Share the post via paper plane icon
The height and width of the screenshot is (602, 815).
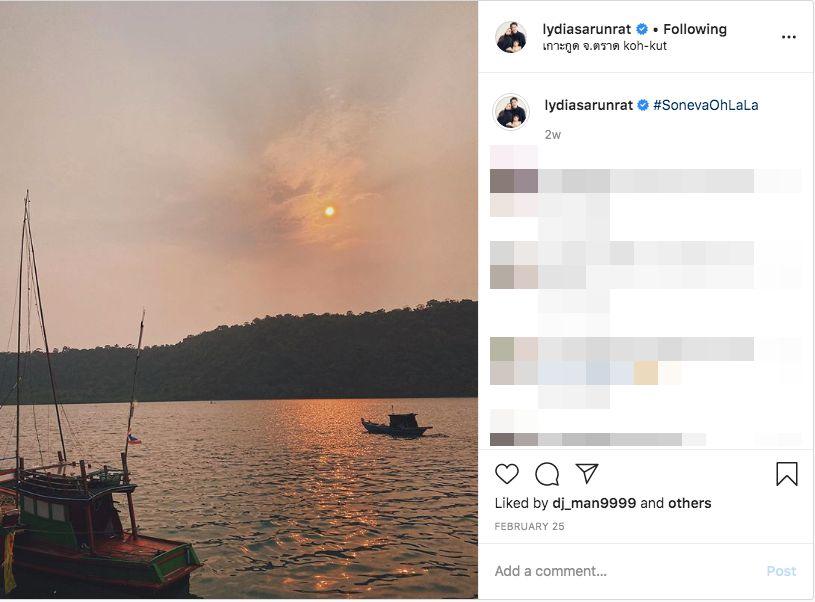point(587,474)
